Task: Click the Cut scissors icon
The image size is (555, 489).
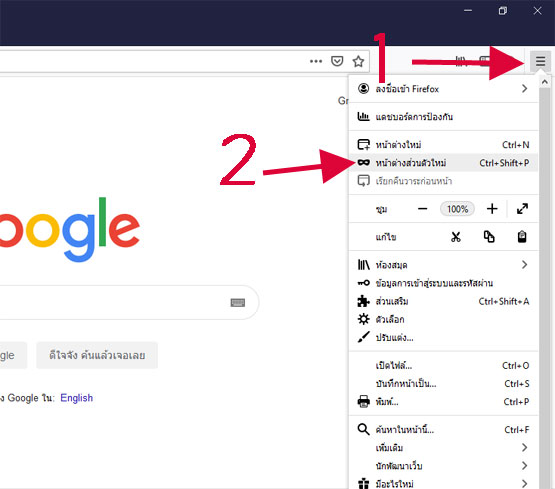Action: (x=456, y=237)
